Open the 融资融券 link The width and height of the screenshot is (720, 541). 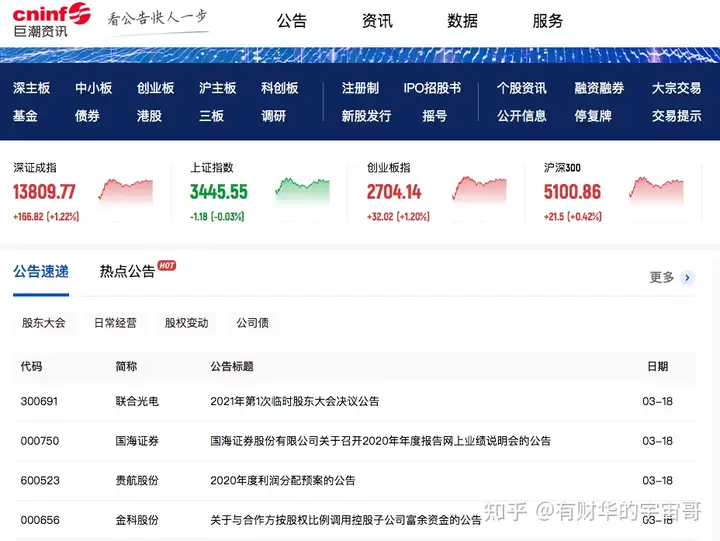point(599,88)
